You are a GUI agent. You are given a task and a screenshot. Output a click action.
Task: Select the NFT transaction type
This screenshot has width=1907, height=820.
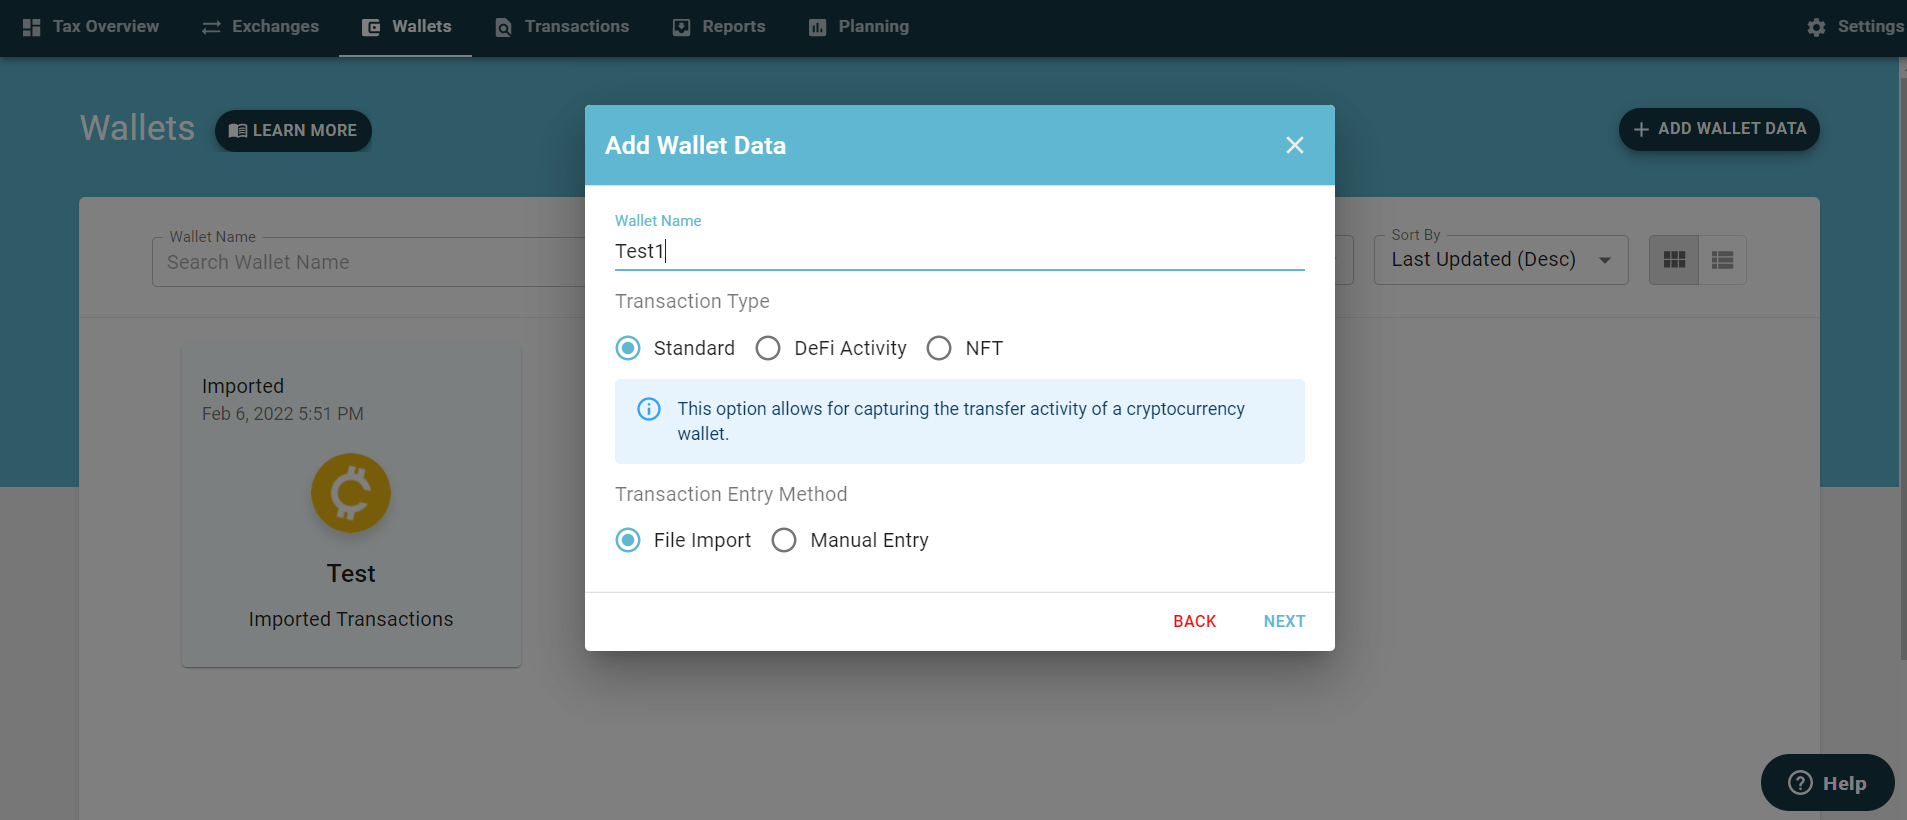tap(939, 348)
